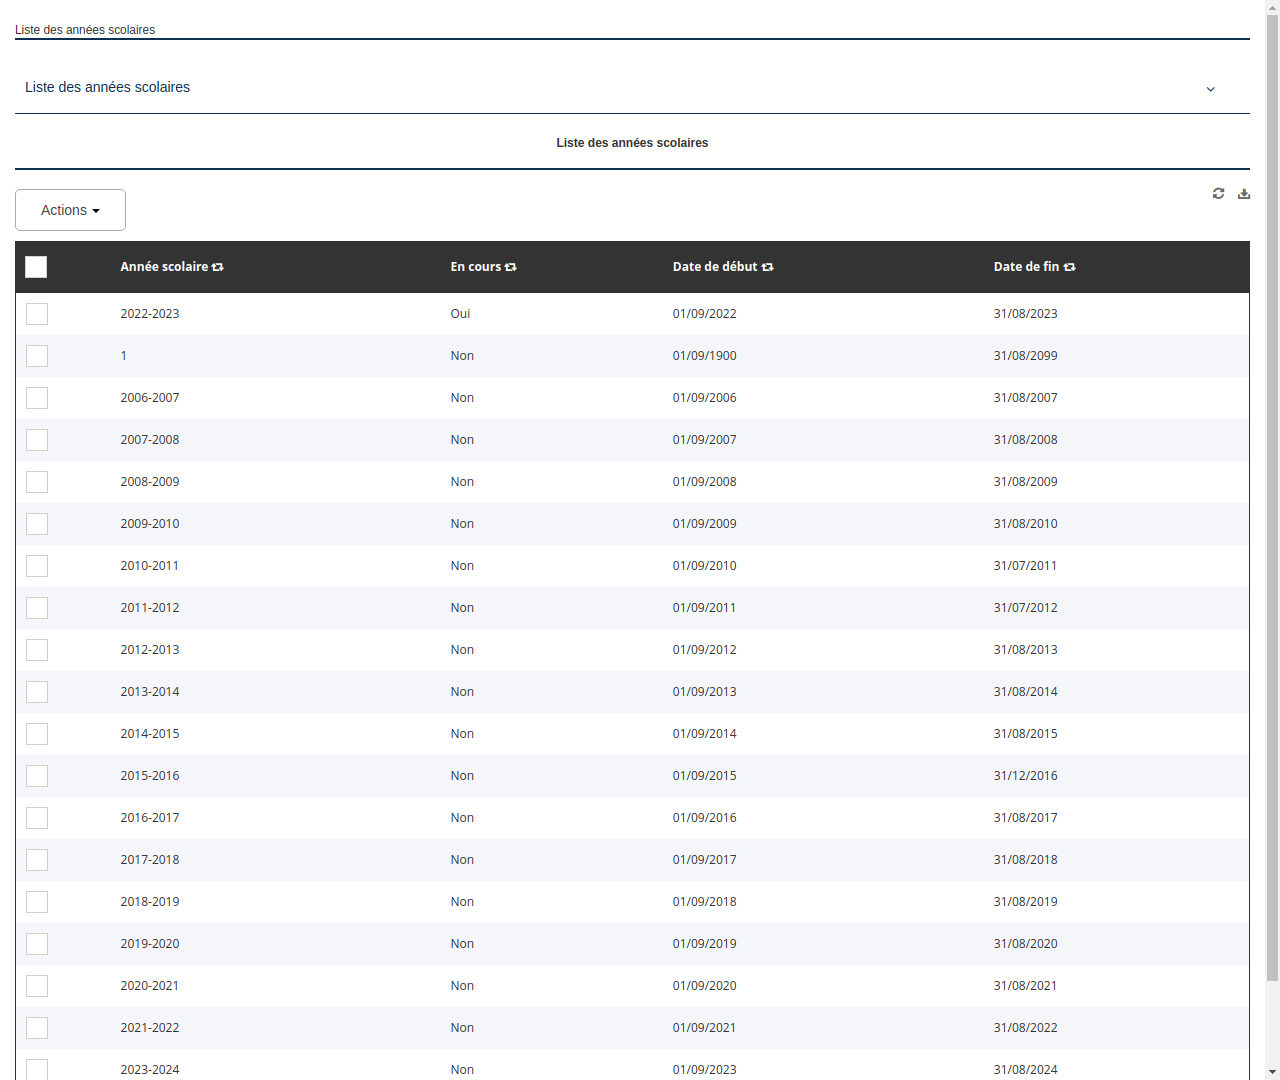
Task: Select all rows with the header checkbox
Action: click(36, 267)
